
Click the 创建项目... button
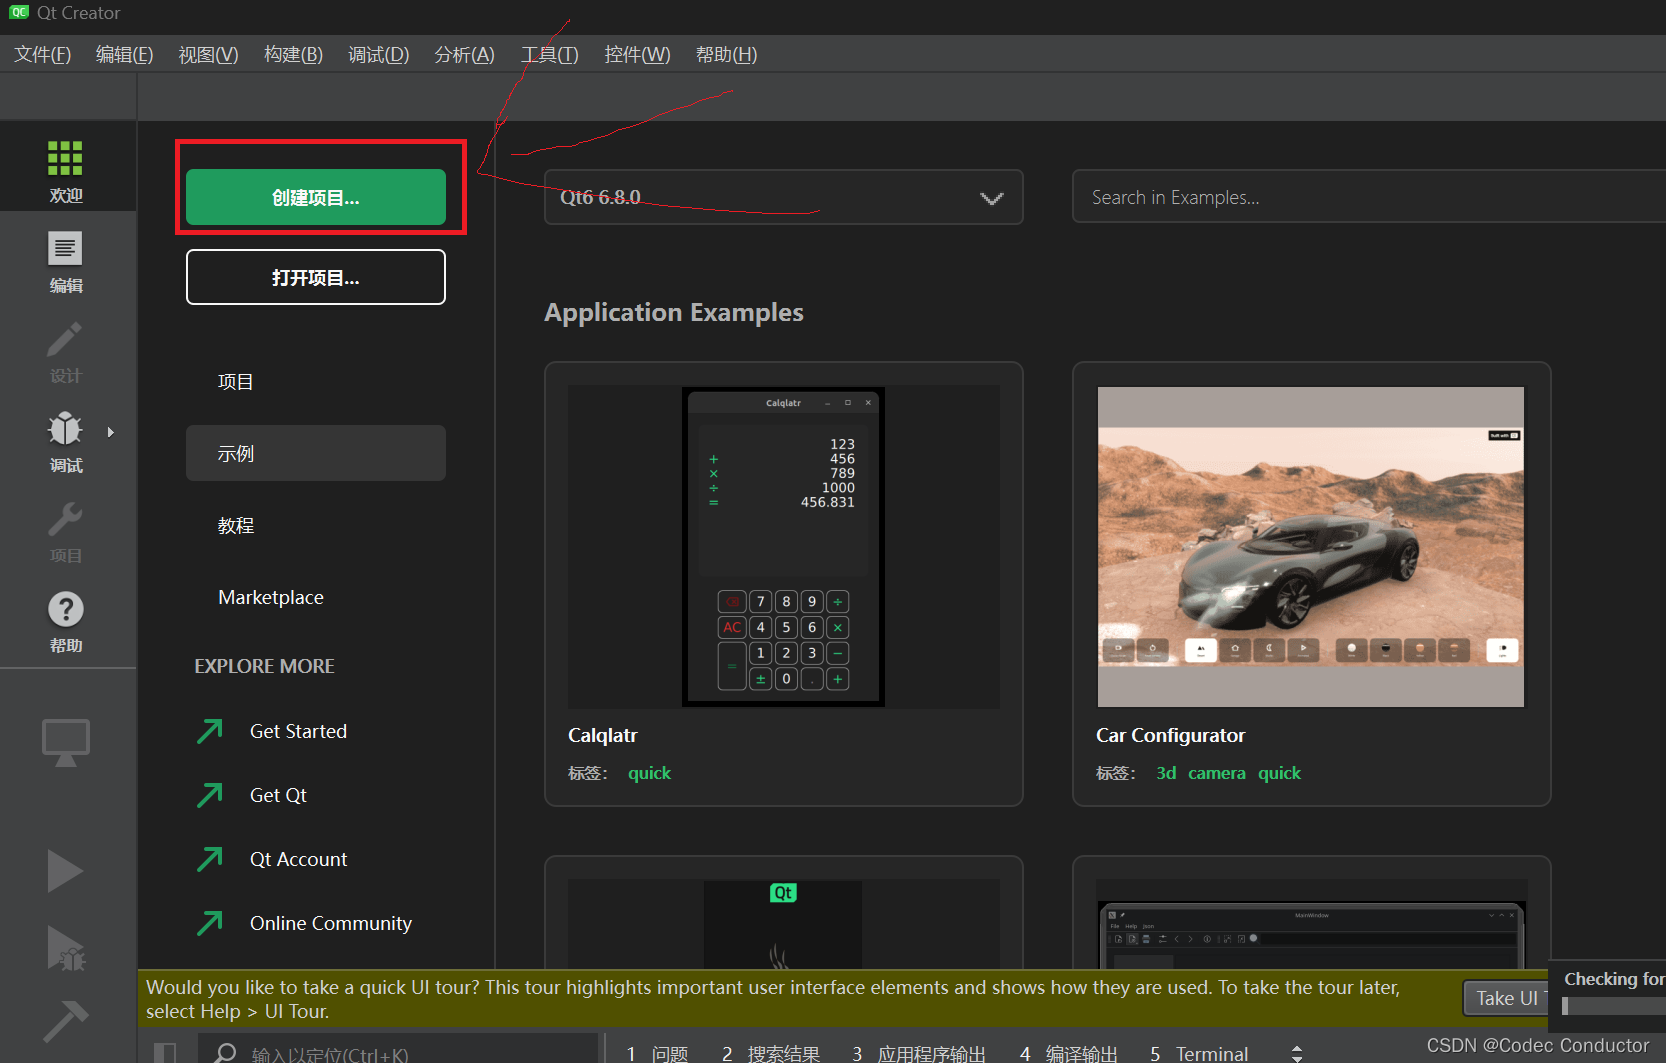(x=316, y=197)
